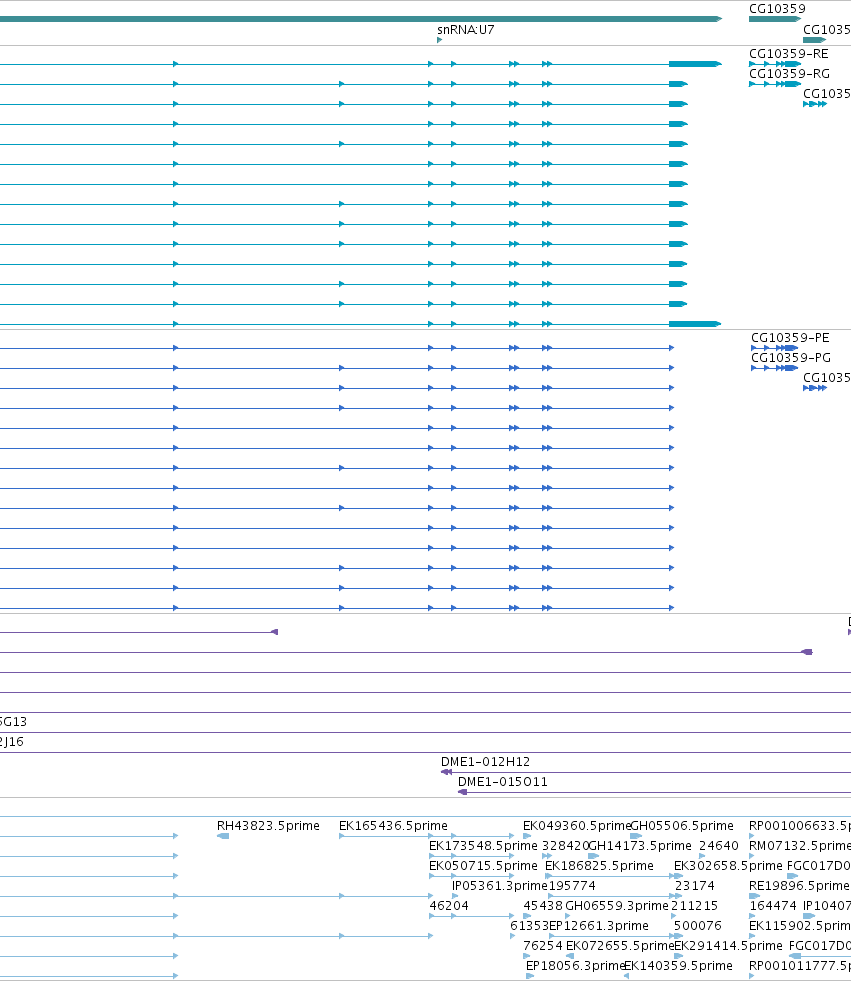The width and height of the screenshot is (851, 981).
Task: Select EST label IP05361.3prime
Action: 500,886
